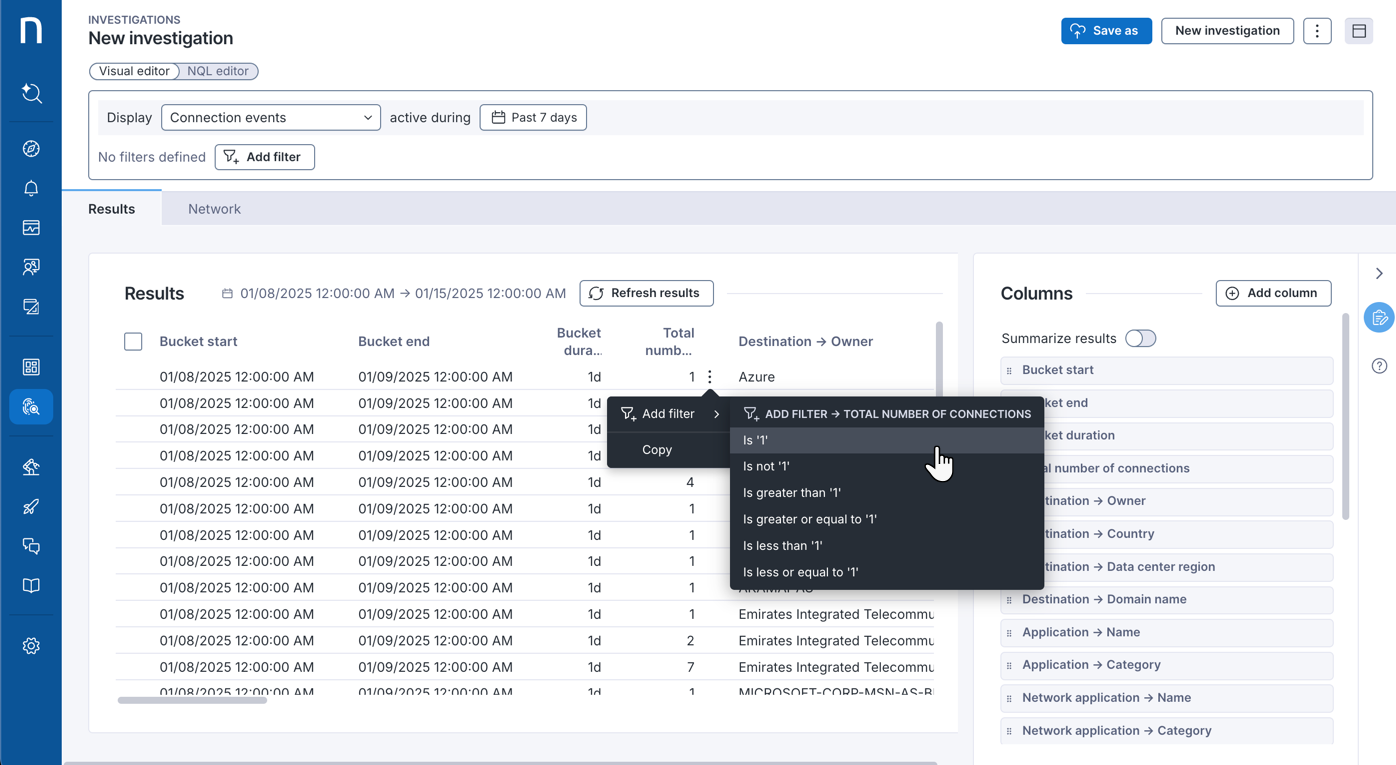1396x765 pixels.
Task: Select the highlighted investigations magnifier sidebar icon
Action: coord(31,407)
